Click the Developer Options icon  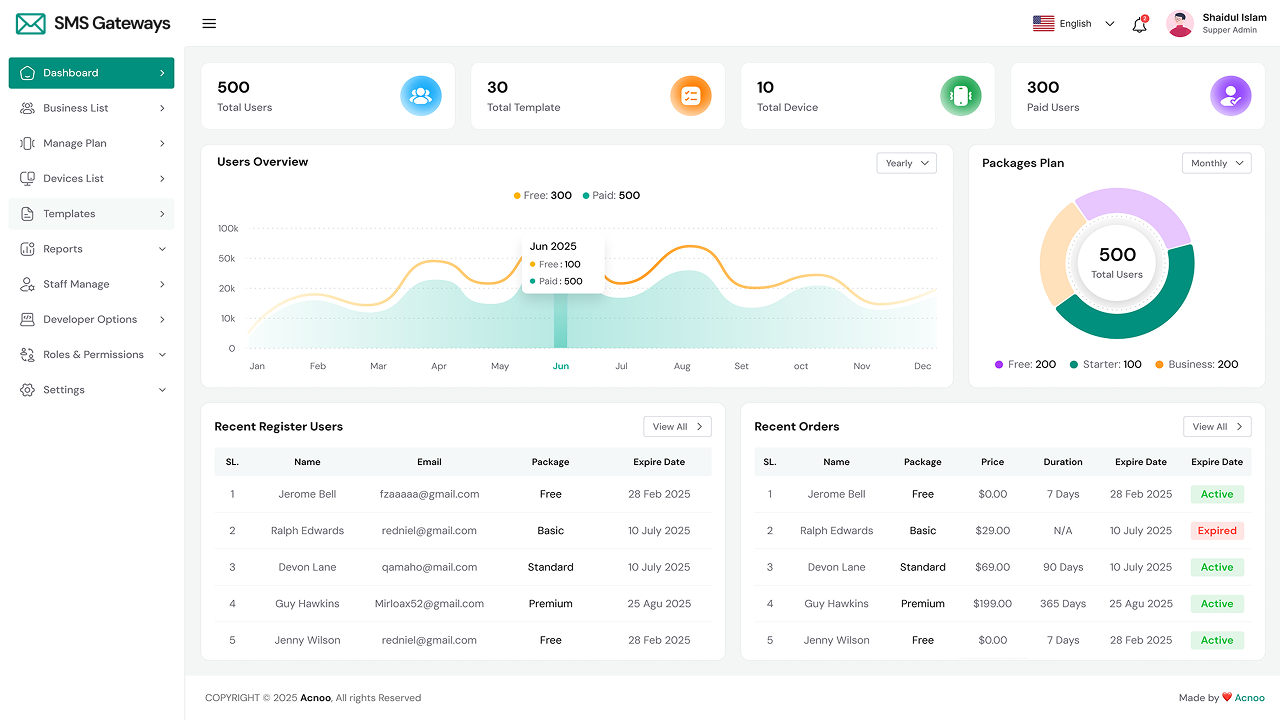point(27,320)
